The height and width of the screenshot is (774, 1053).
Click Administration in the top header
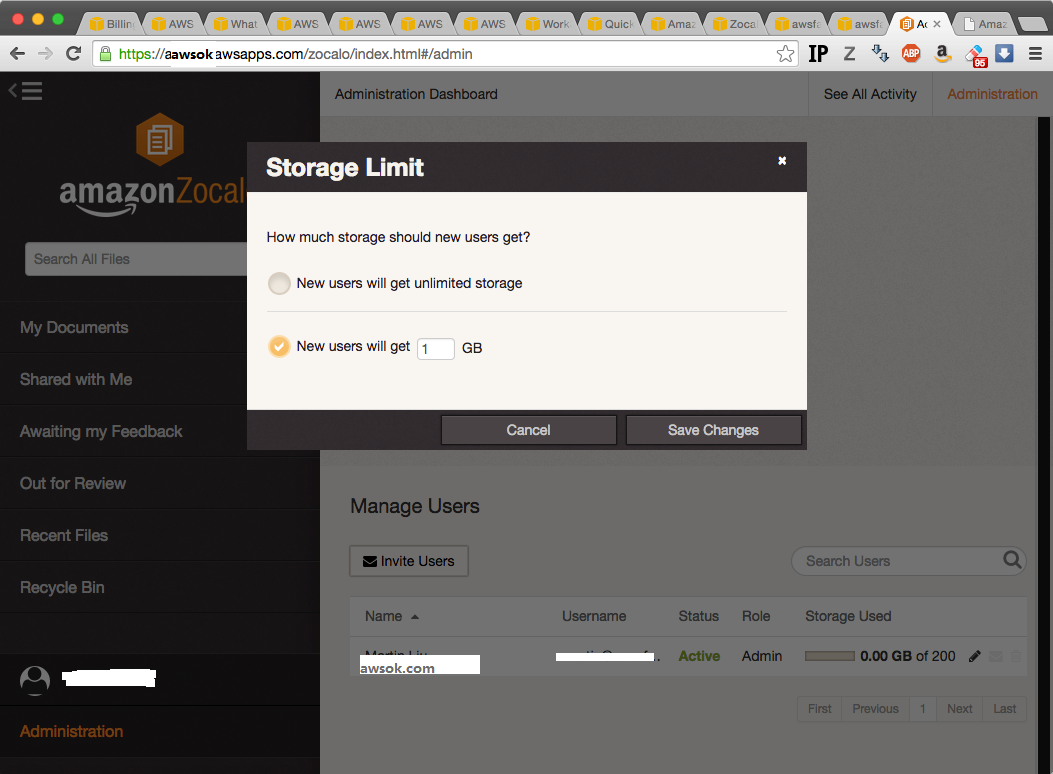993,94
